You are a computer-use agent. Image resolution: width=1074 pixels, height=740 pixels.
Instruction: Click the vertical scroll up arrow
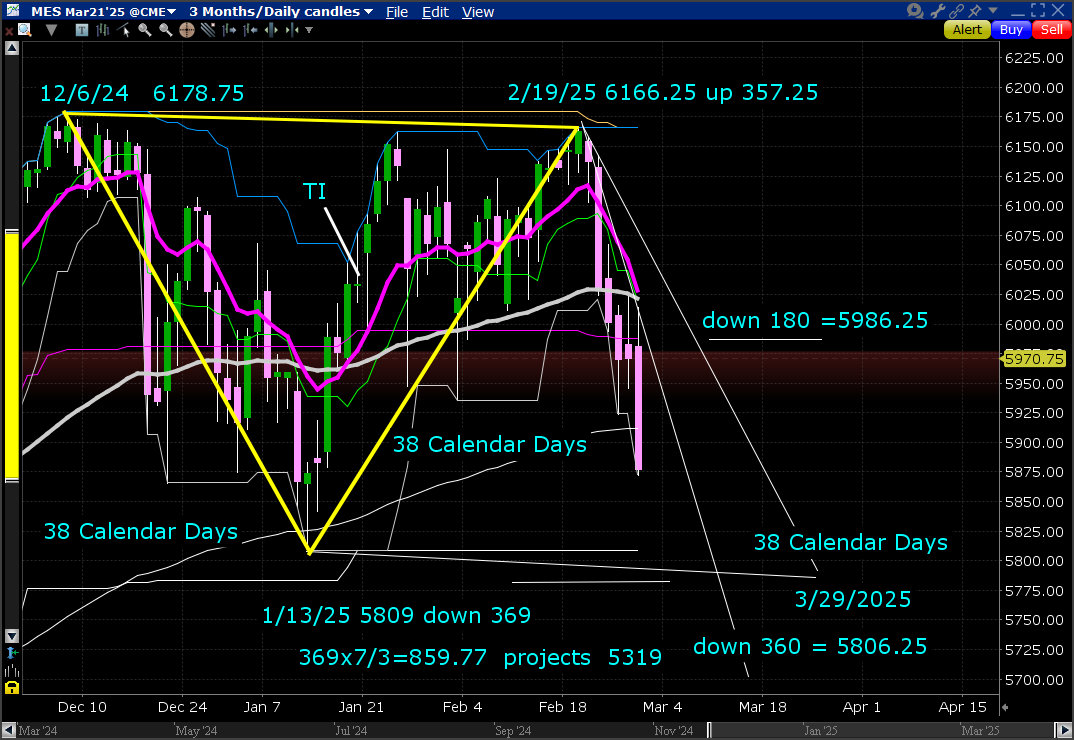tap(12, 48)
